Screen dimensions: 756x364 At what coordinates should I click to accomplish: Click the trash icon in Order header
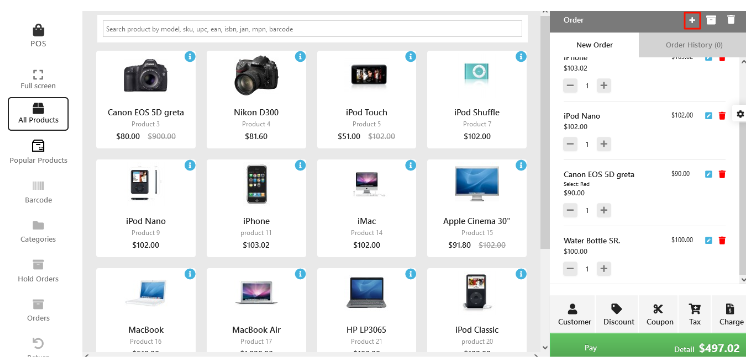coord(731,20)
